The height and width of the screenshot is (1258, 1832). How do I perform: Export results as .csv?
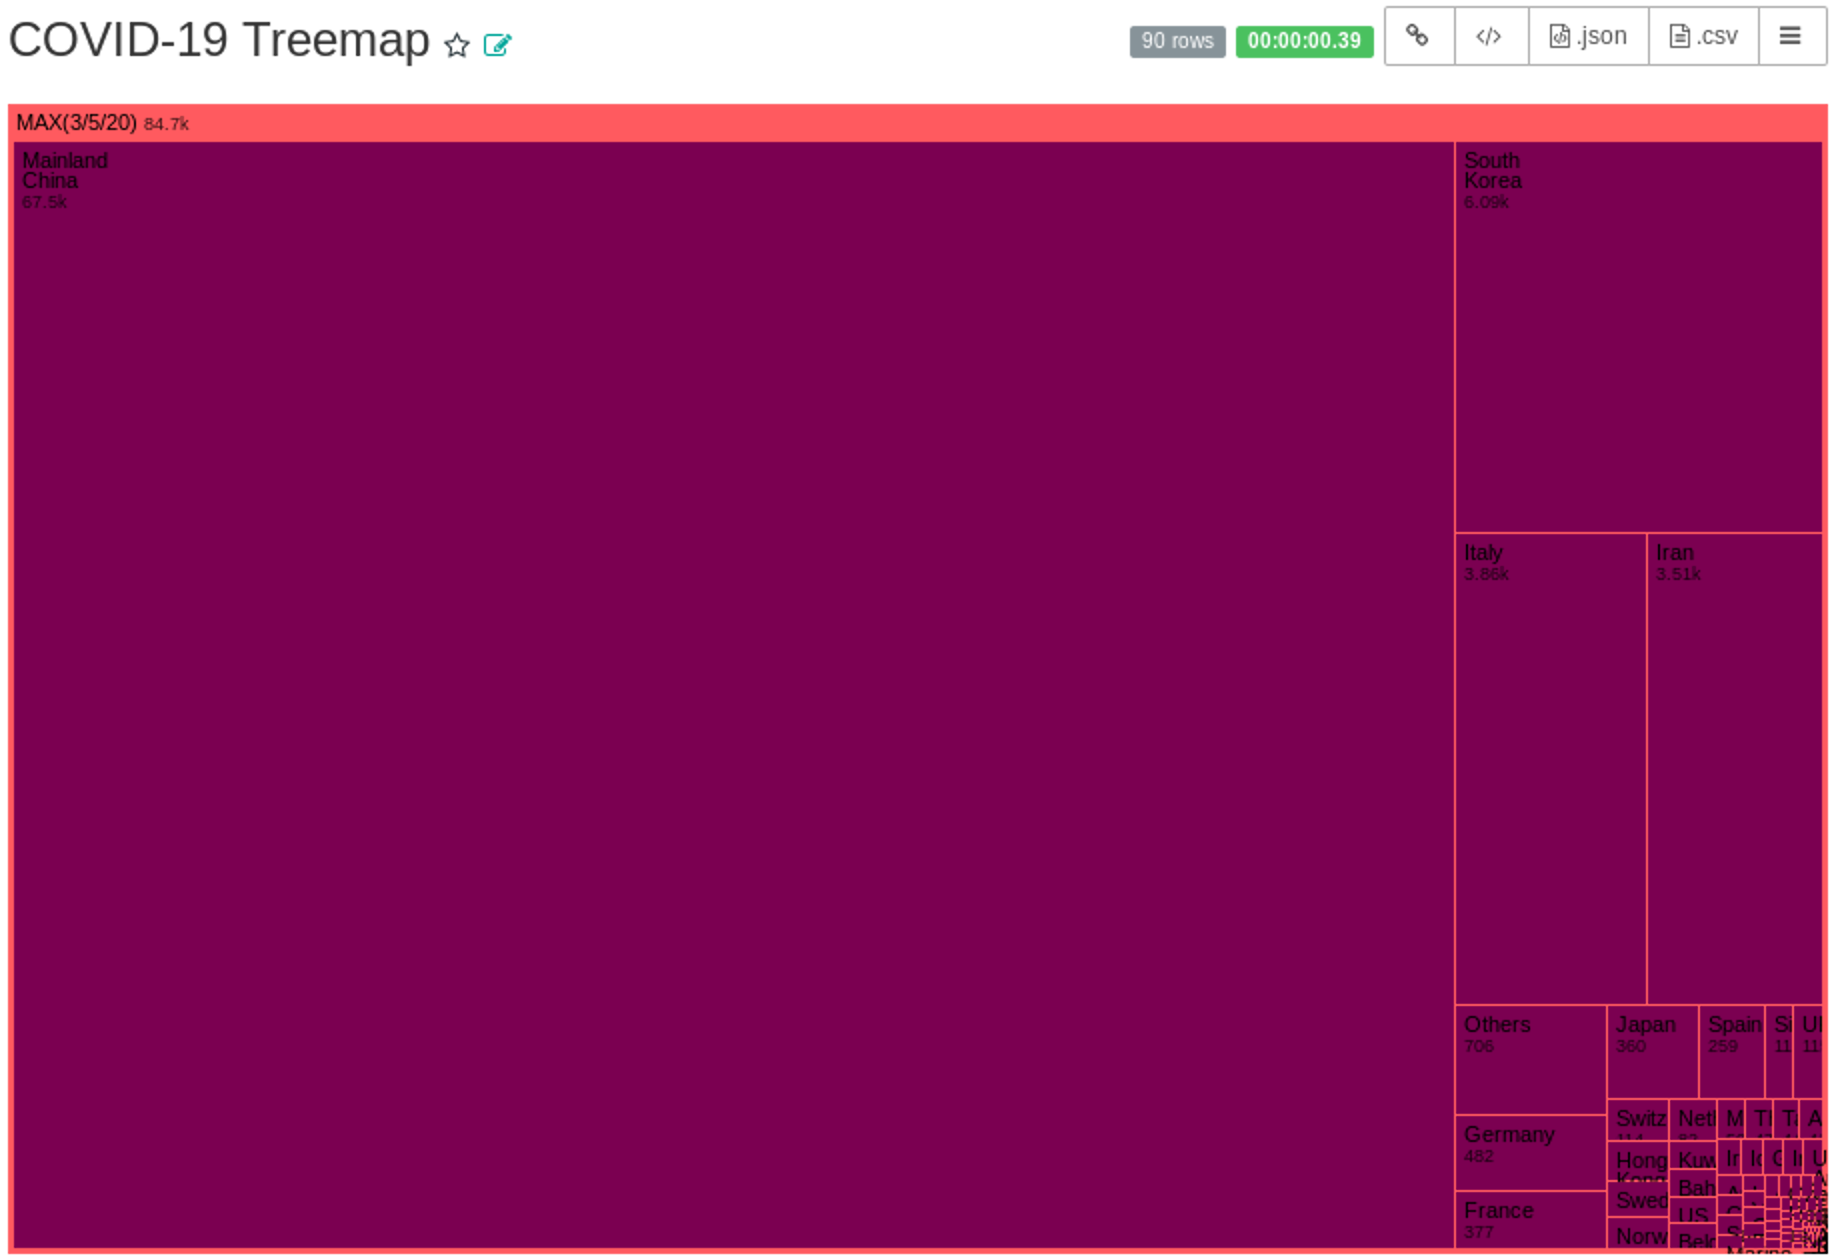1703,36
